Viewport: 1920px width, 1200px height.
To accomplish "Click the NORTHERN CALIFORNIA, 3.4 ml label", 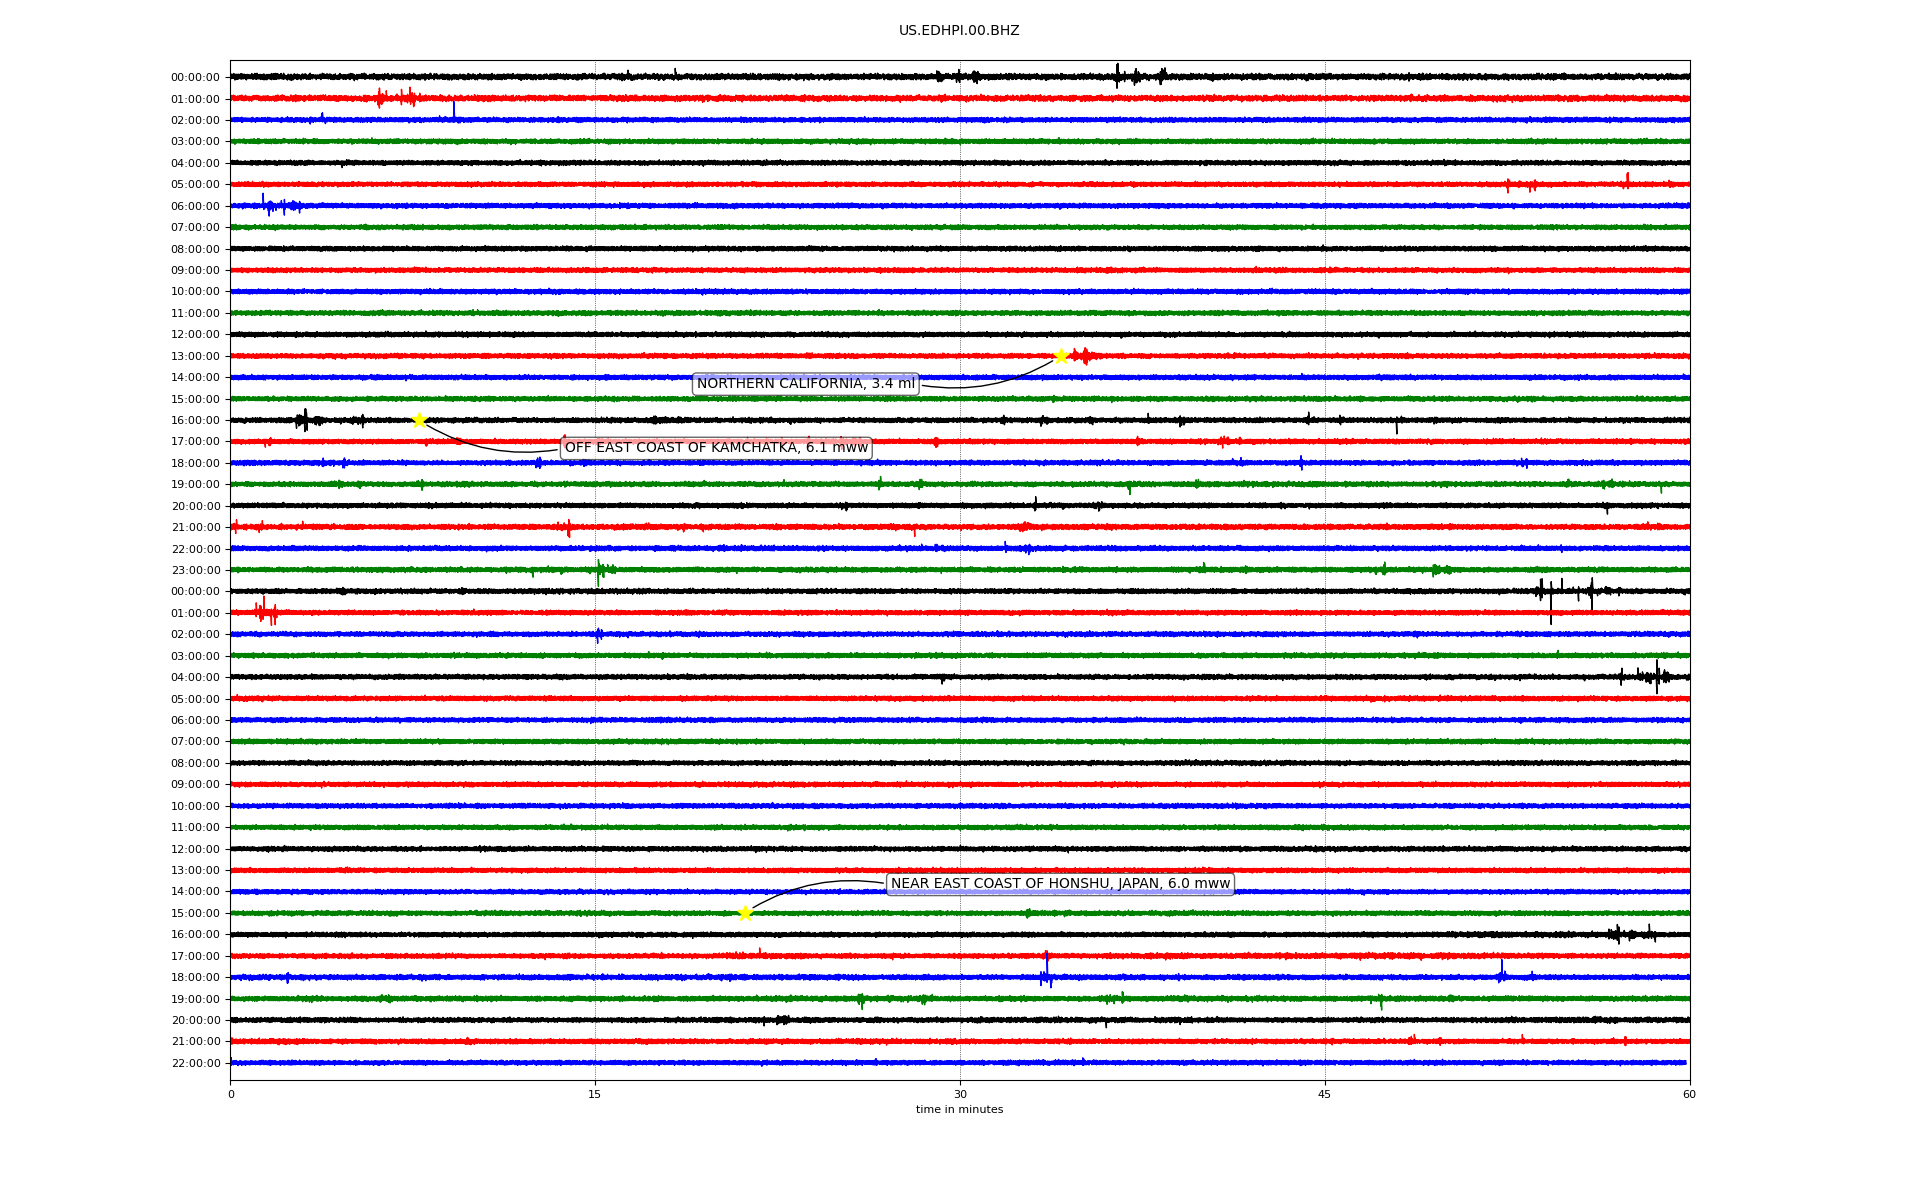I will pyautogui.click(x=805, y=384).
